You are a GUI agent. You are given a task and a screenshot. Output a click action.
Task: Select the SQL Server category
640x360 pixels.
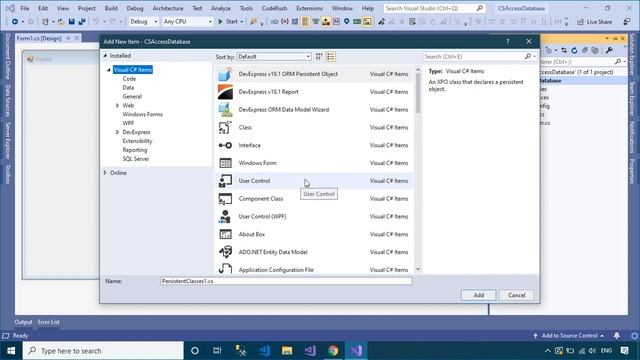point(136,159)
